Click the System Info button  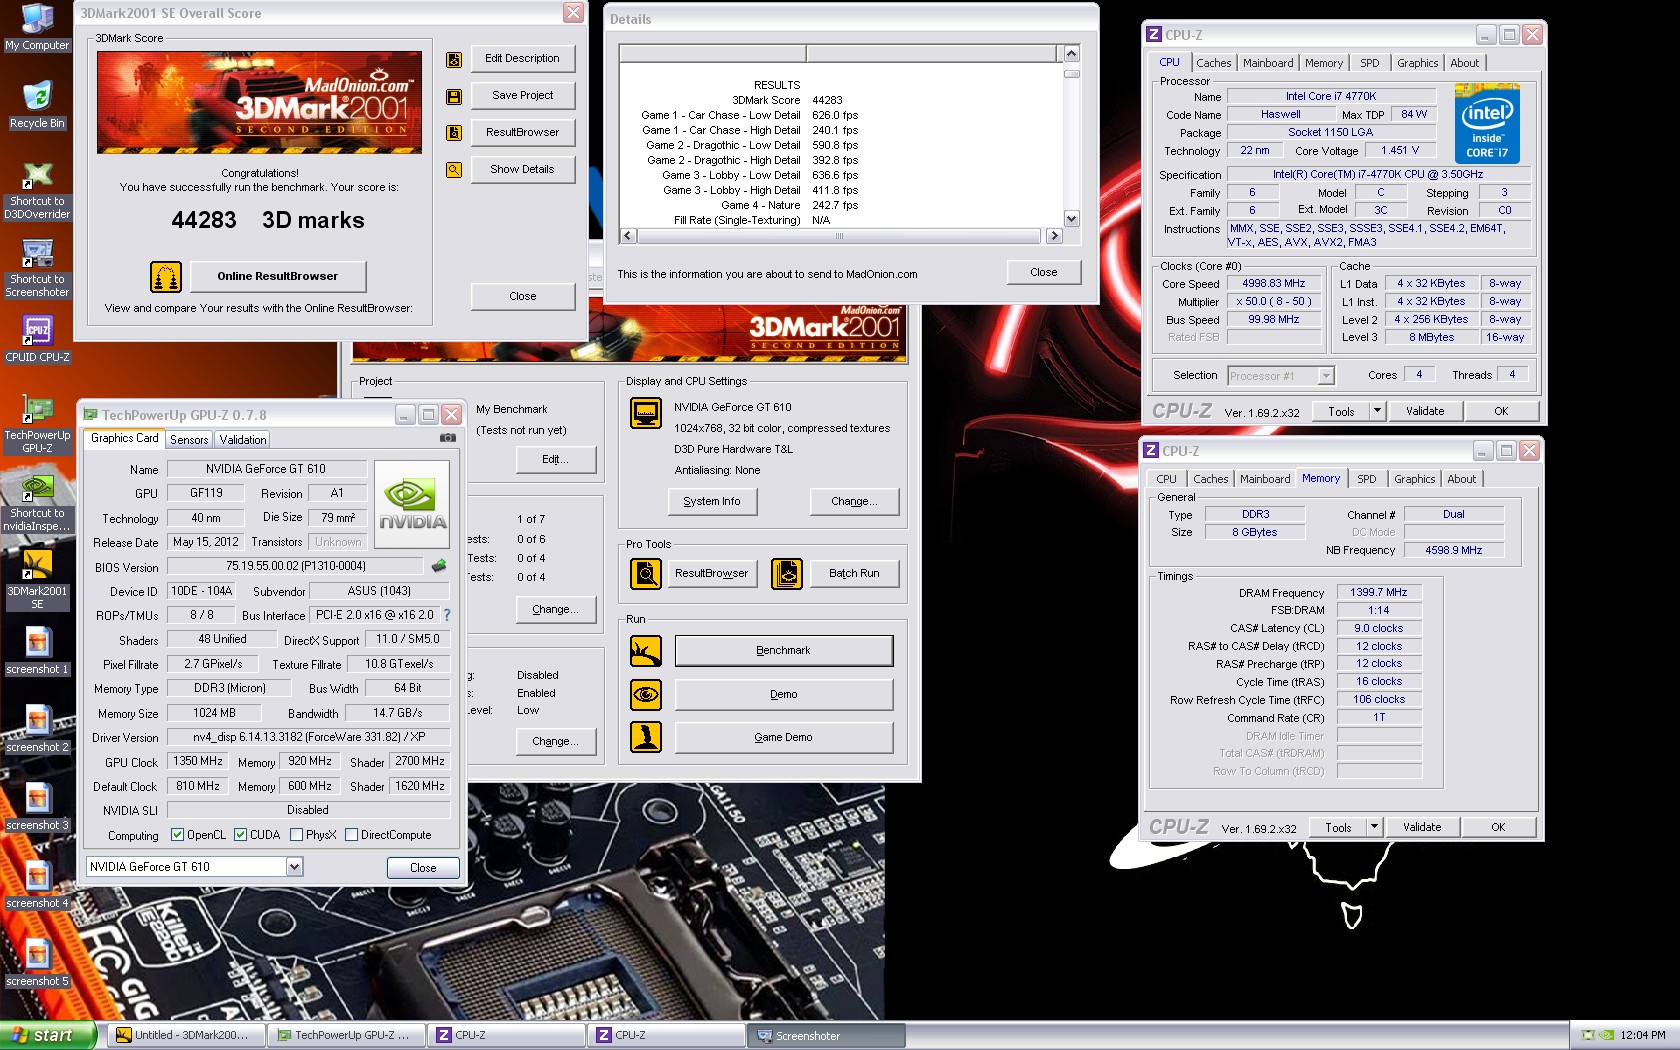click(x=712, y=502)
